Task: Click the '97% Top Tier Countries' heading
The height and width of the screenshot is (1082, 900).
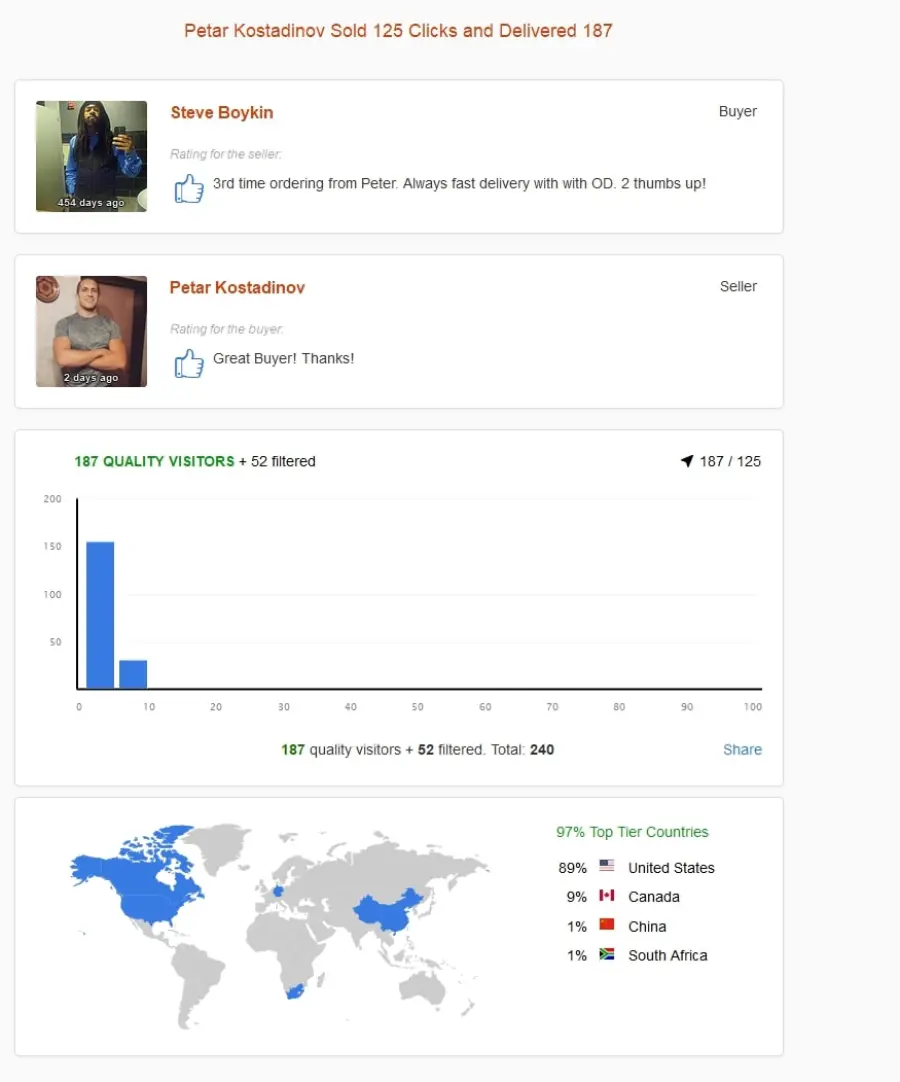Action: tap(632, 832)
